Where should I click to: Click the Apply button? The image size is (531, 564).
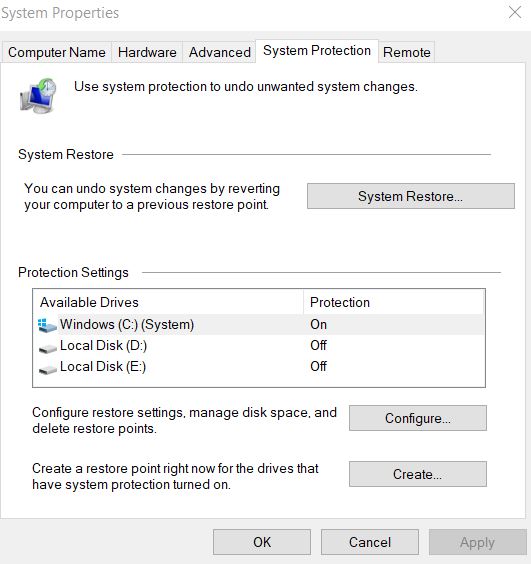coord(477,542)
